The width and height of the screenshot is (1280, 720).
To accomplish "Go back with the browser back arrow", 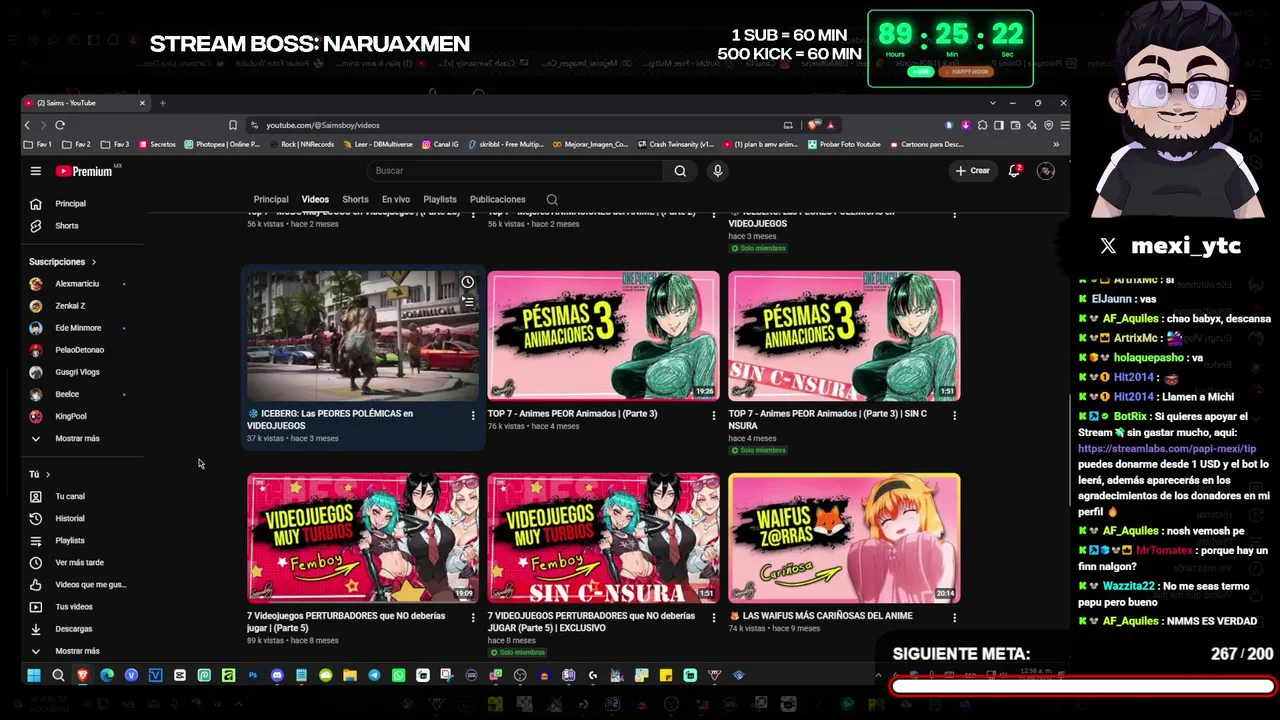I will [x=27, y=125].
